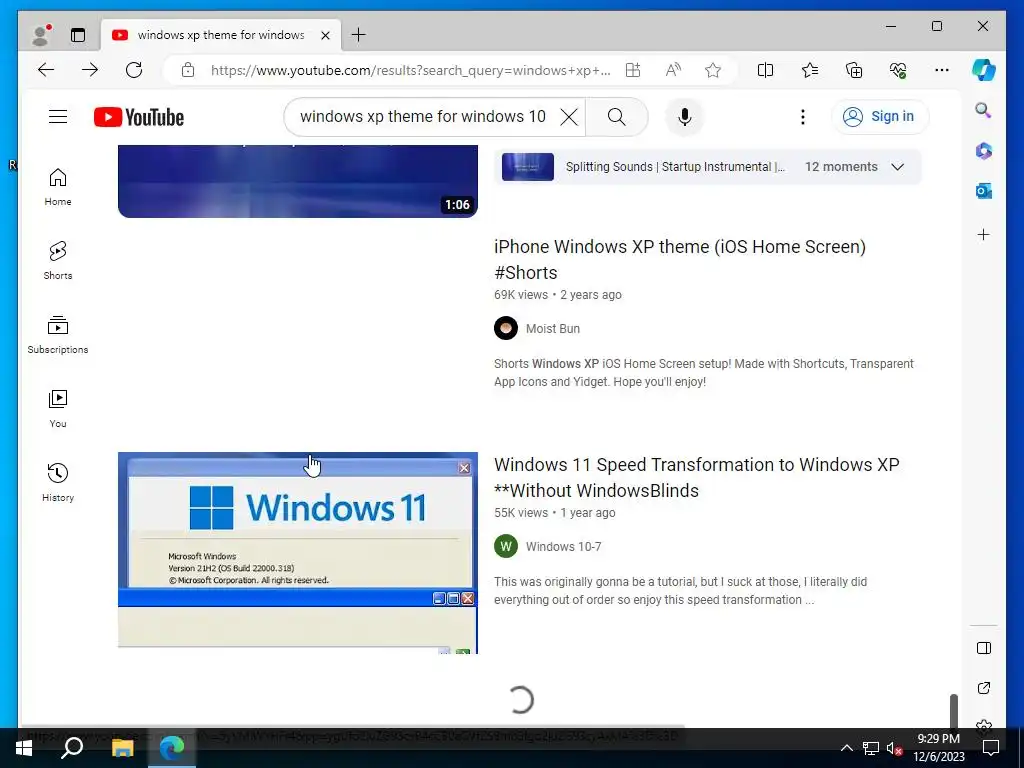Open the 1:06 video thumbnail
The width and height of the screenshot is (1024, 768).
click(298, 182)
